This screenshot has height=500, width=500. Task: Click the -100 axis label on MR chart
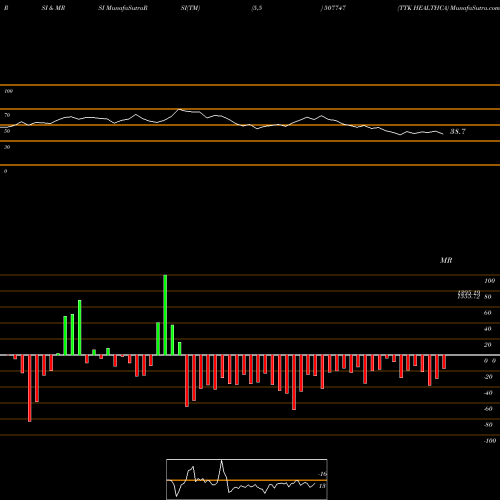point(490,441)
